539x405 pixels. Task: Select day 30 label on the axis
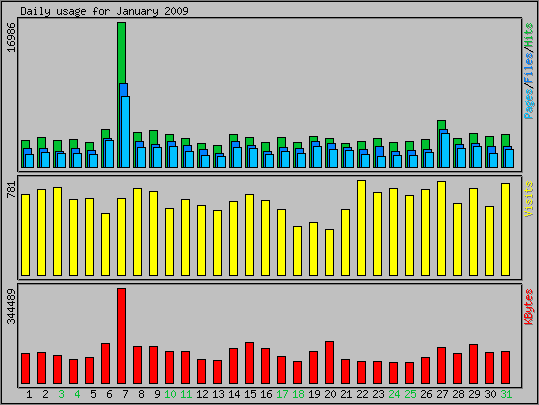pos(490,394)
